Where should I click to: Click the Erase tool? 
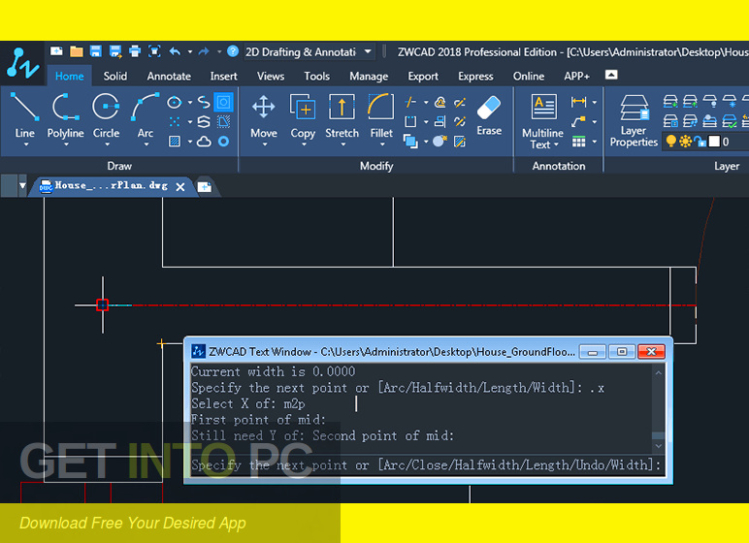[x=489, y=115]
